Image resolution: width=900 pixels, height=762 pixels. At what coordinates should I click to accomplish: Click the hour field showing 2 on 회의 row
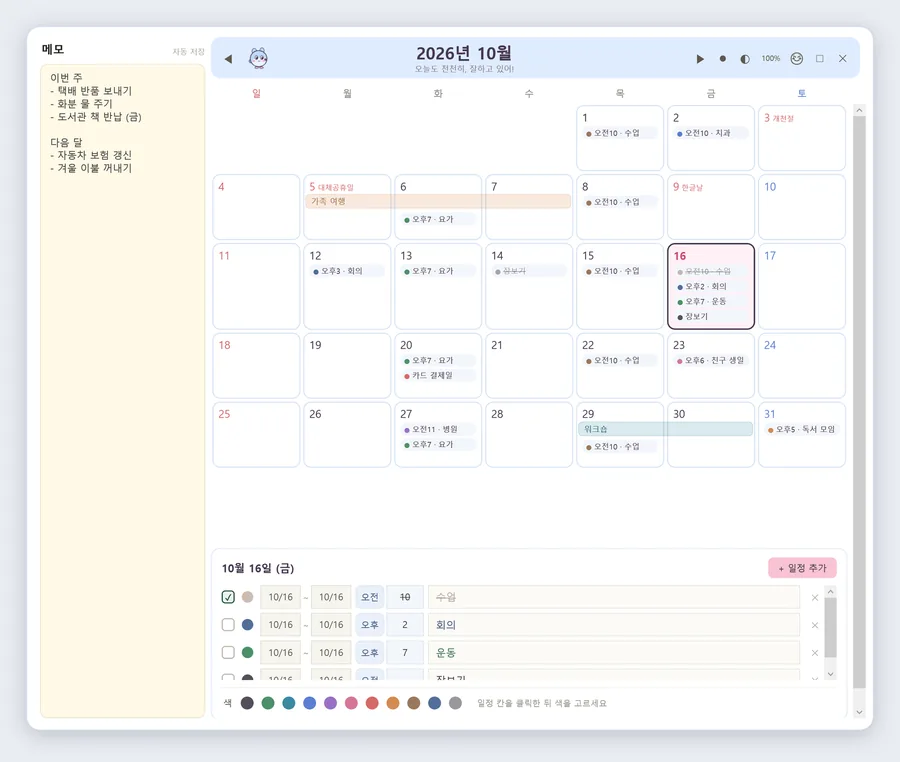(405, 624)
